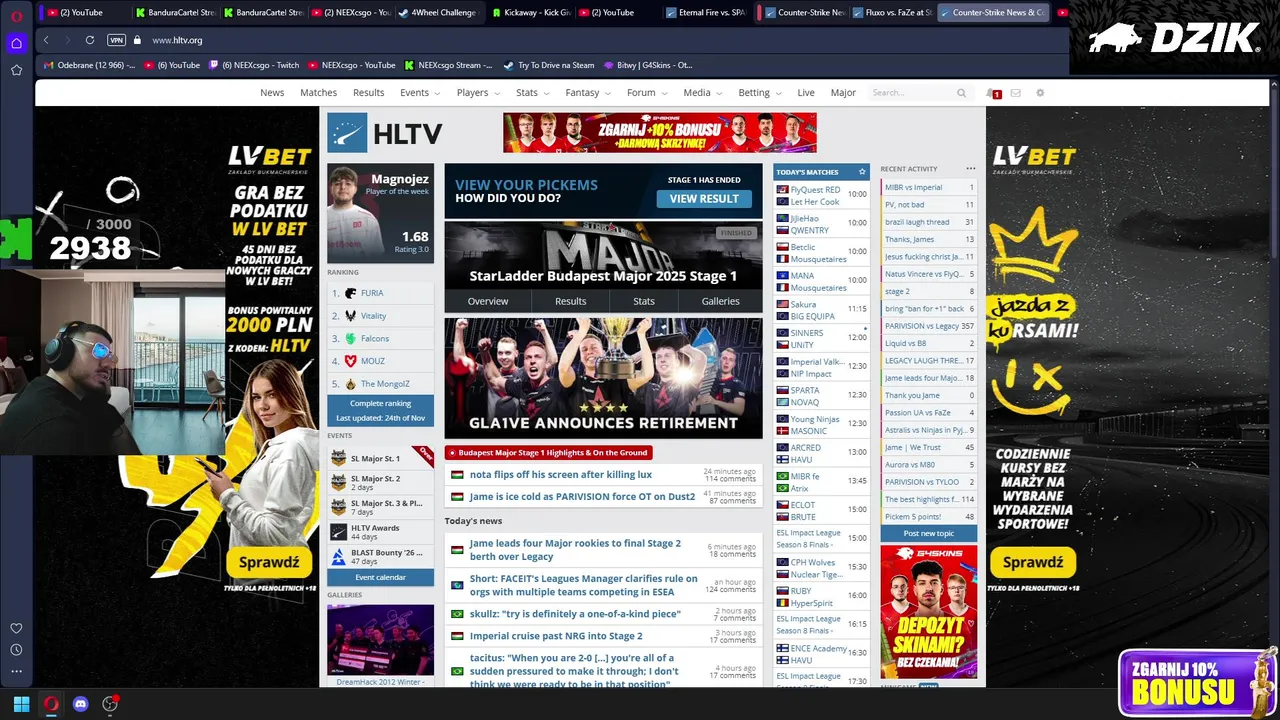Open the Windows Start button
Image resolution: width=1280 pixels, height=720 pixels.
21,704
